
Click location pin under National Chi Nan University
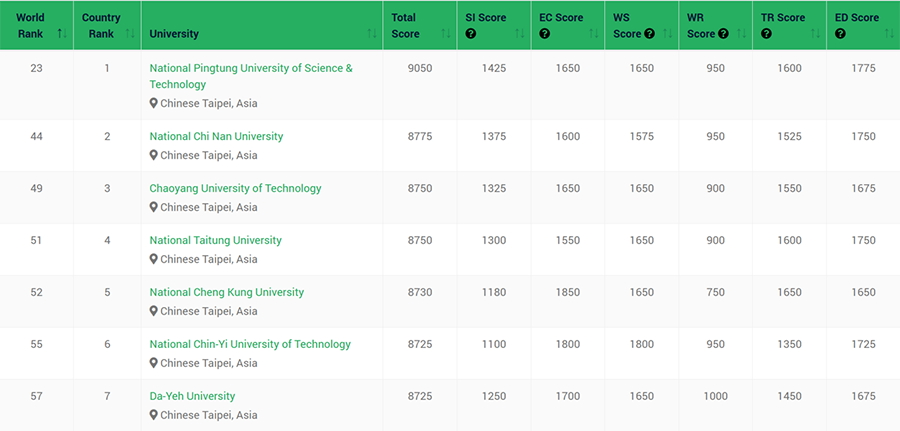(x=153, y=155)
